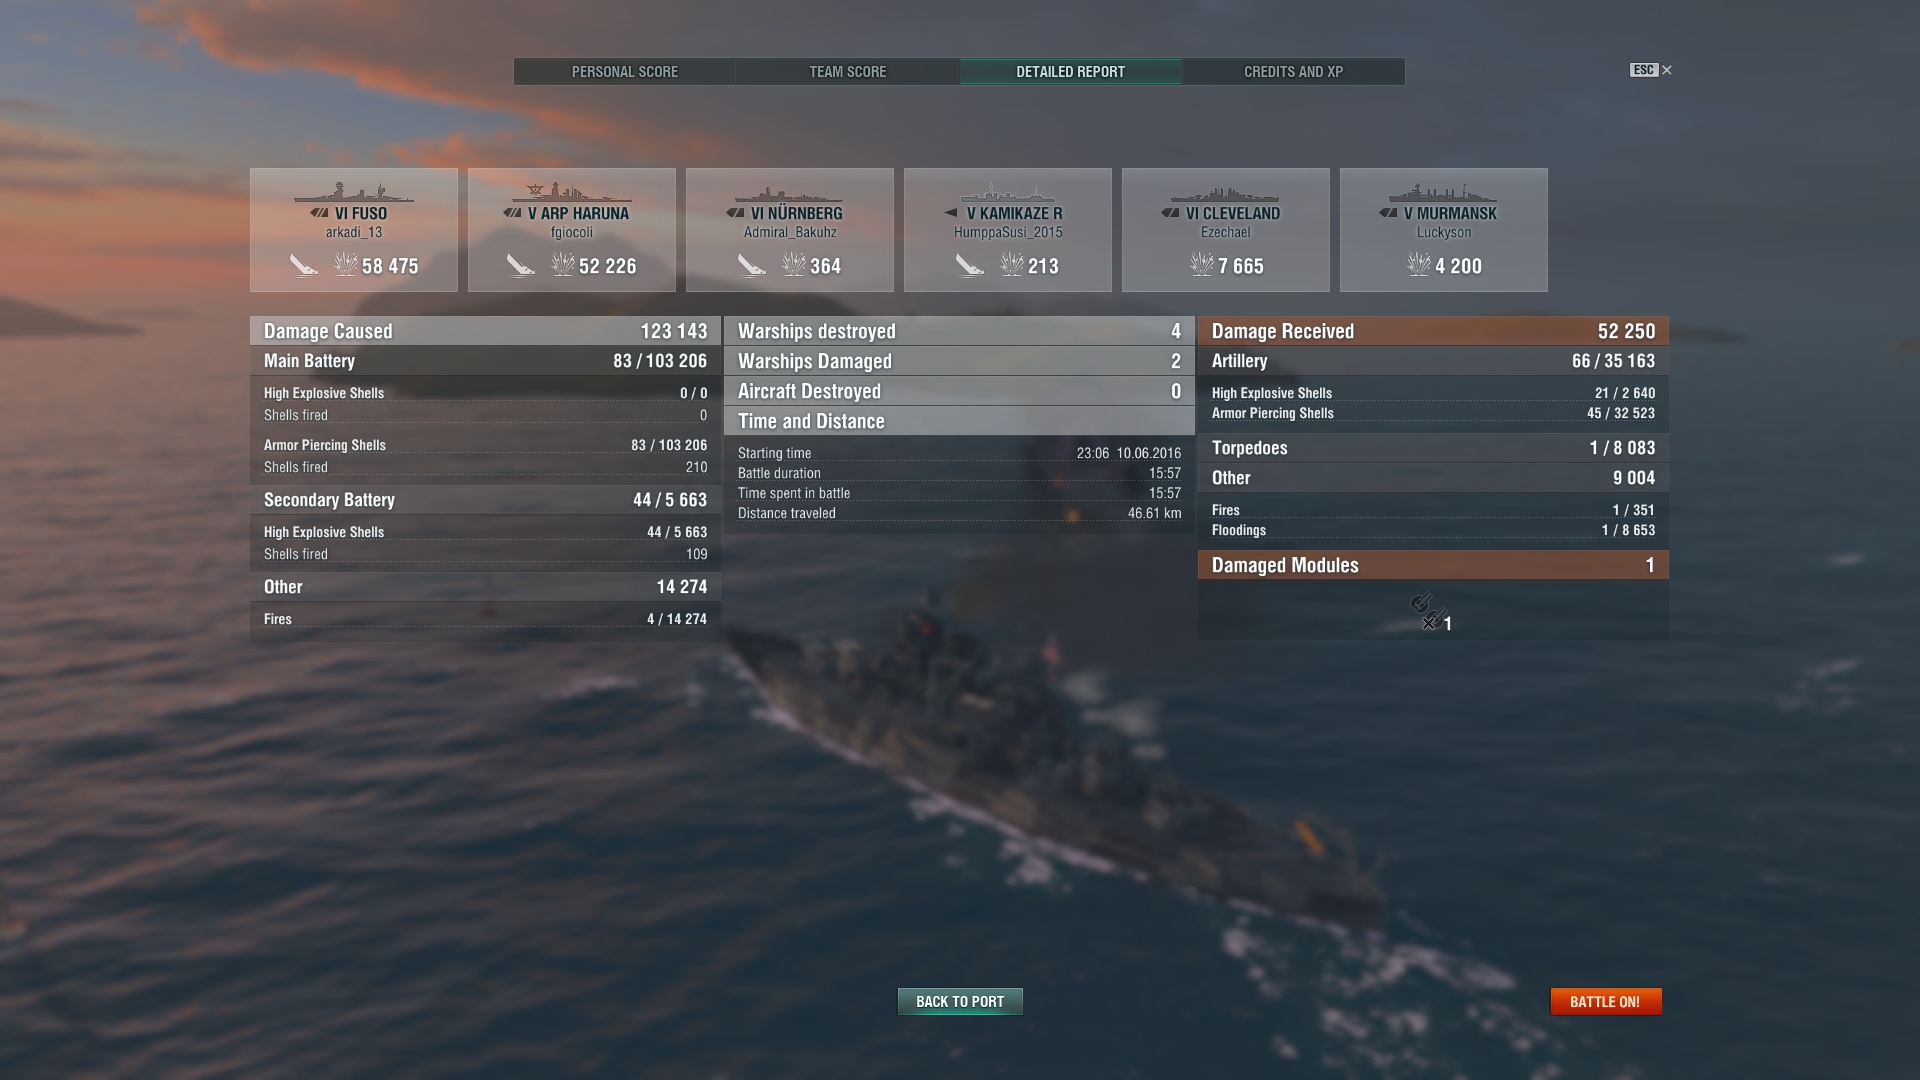Select the VI Cleveland ship card
The width and height of the screenshot is (1920, 1080).
pos(1226,230)
